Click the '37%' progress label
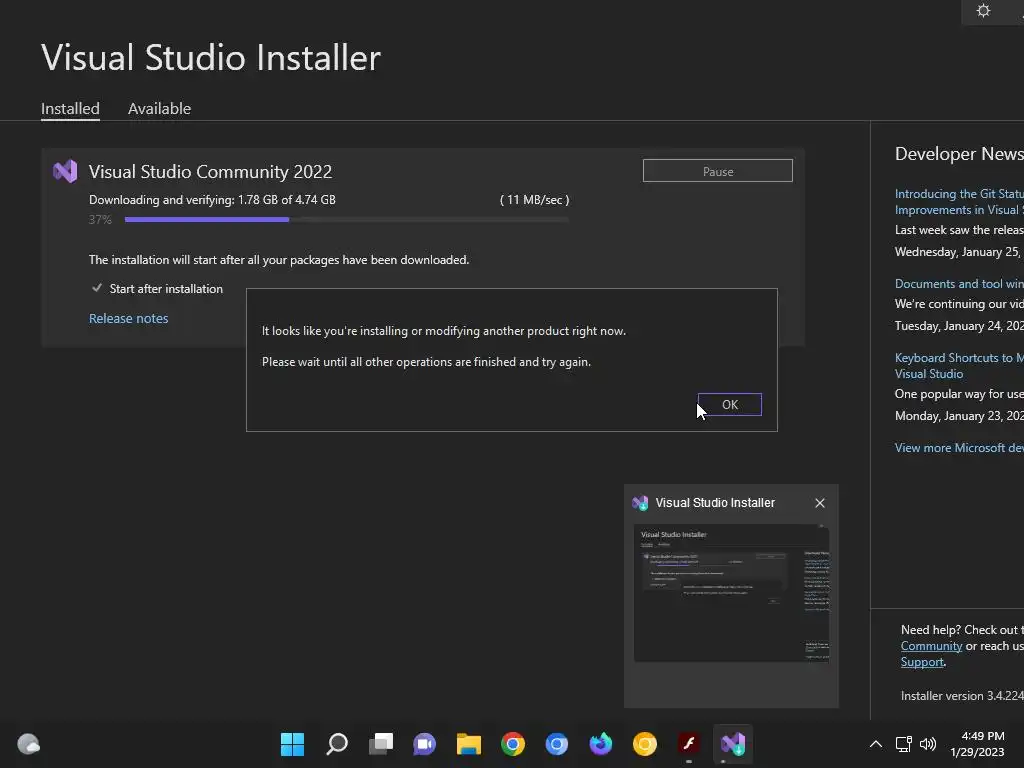 point(100,219)
